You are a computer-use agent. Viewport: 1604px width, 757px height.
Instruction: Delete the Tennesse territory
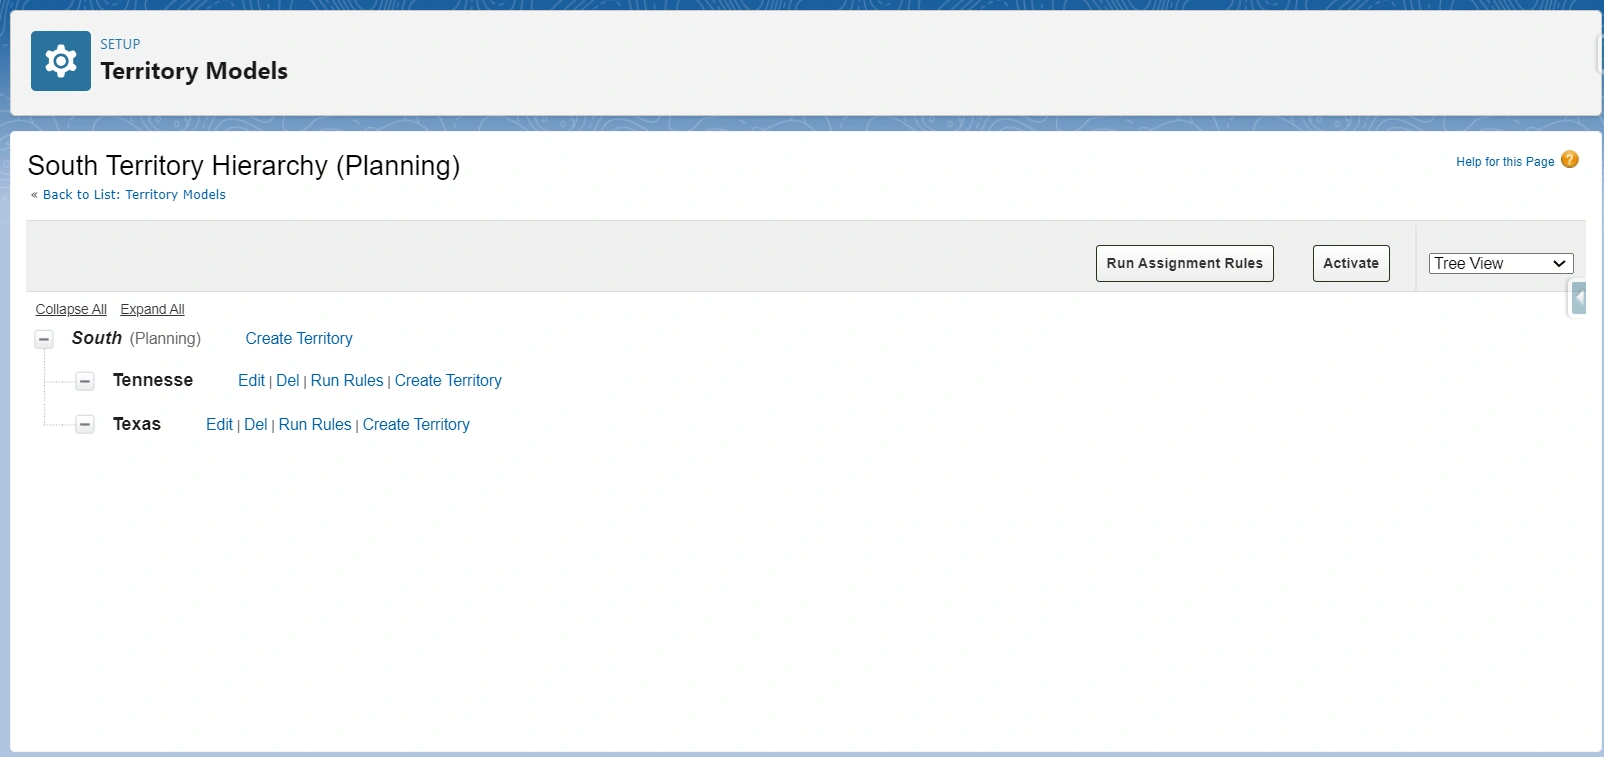coord(287,381)
